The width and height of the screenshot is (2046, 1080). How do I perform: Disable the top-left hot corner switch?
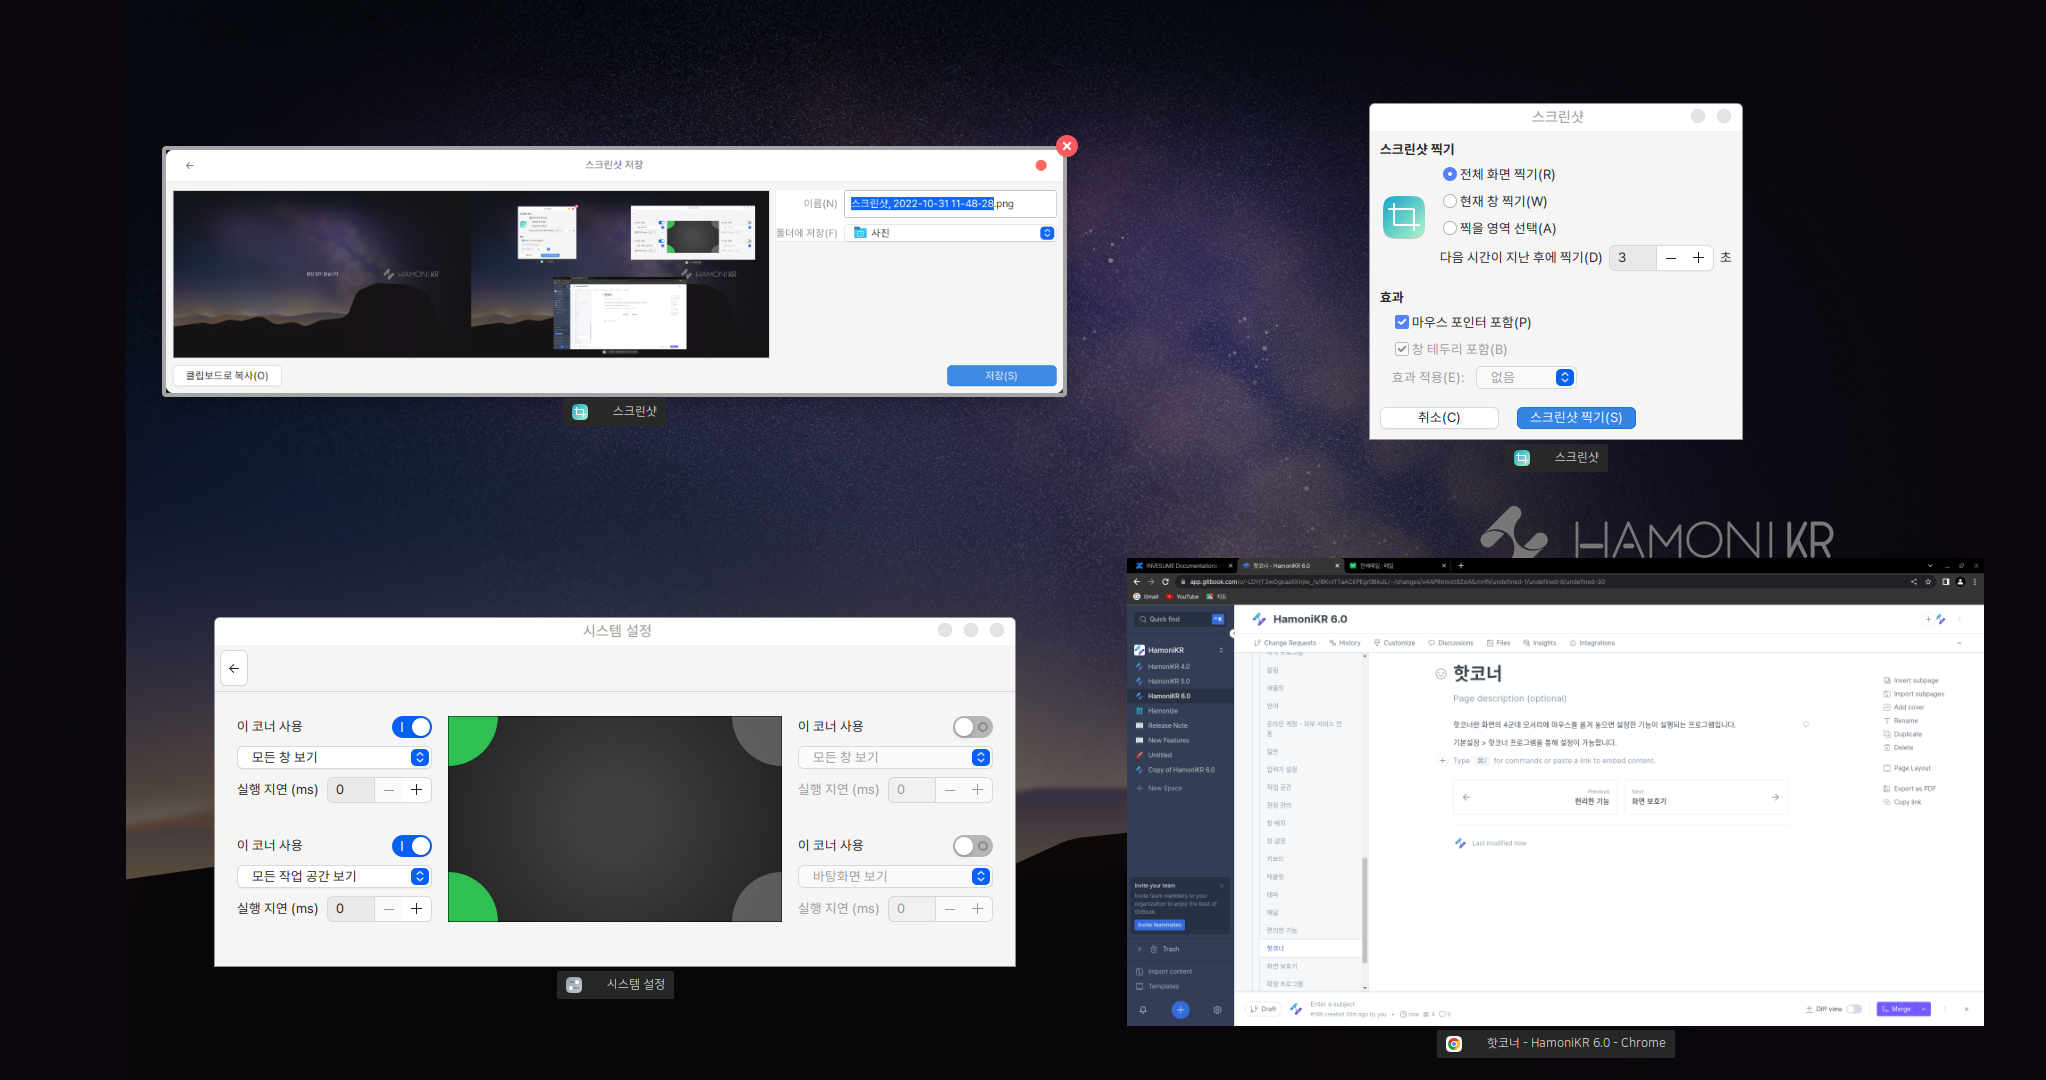pyautogui.click(x=412, y=727)
